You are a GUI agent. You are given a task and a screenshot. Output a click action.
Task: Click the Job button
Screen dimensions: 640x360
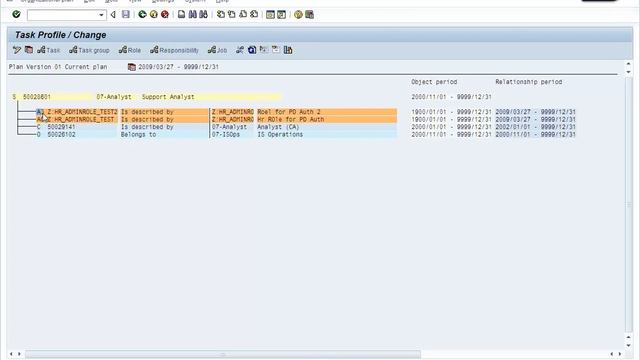pos(217,50)
